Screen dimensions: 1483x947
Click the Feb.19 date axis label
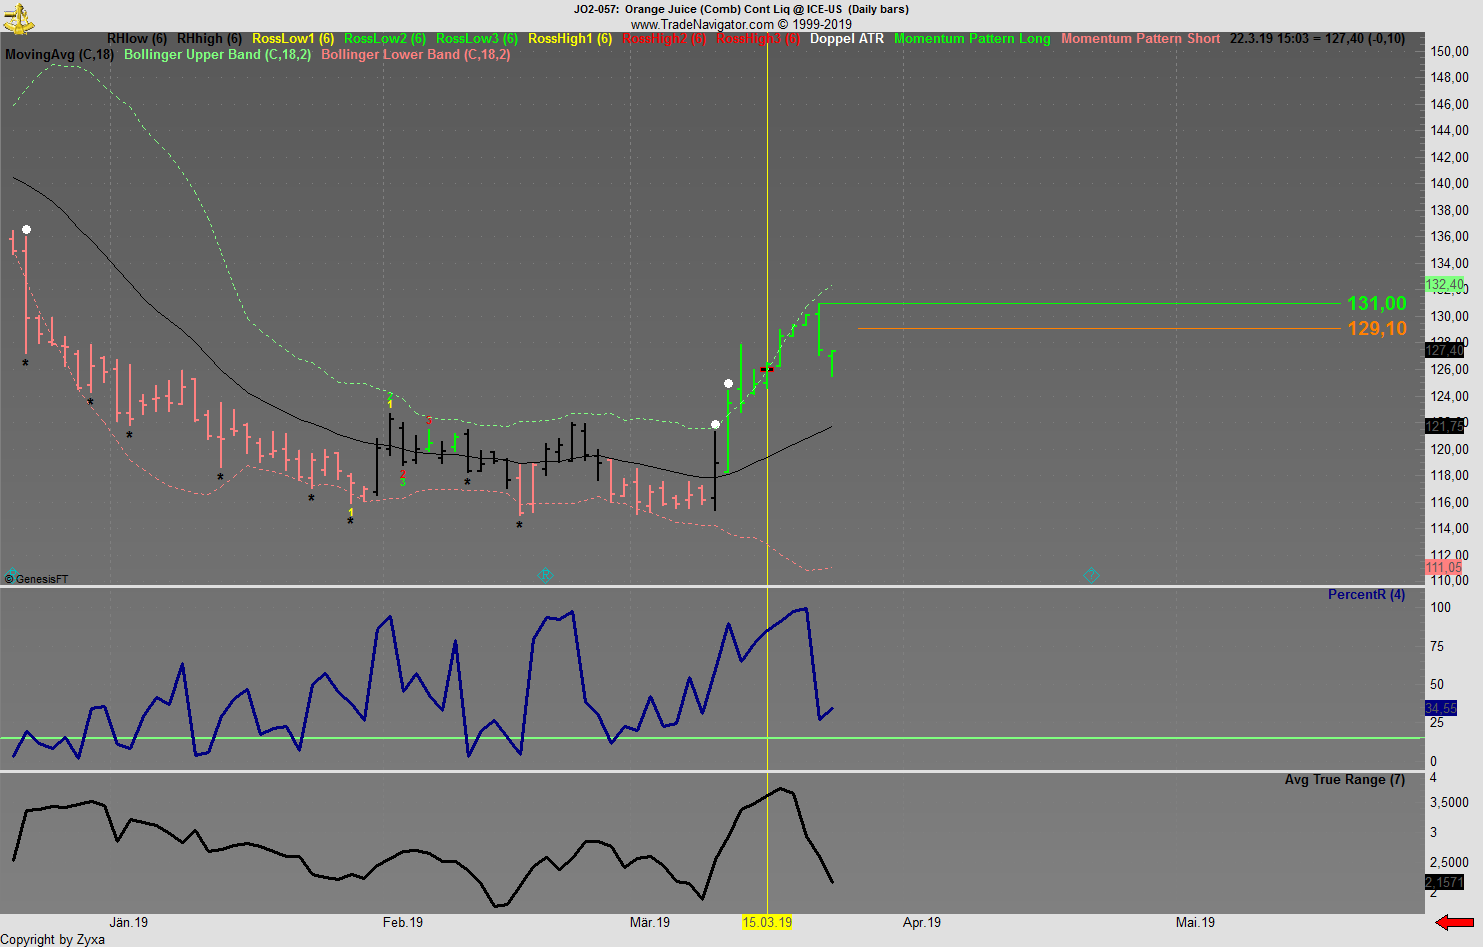coord(403,922)
